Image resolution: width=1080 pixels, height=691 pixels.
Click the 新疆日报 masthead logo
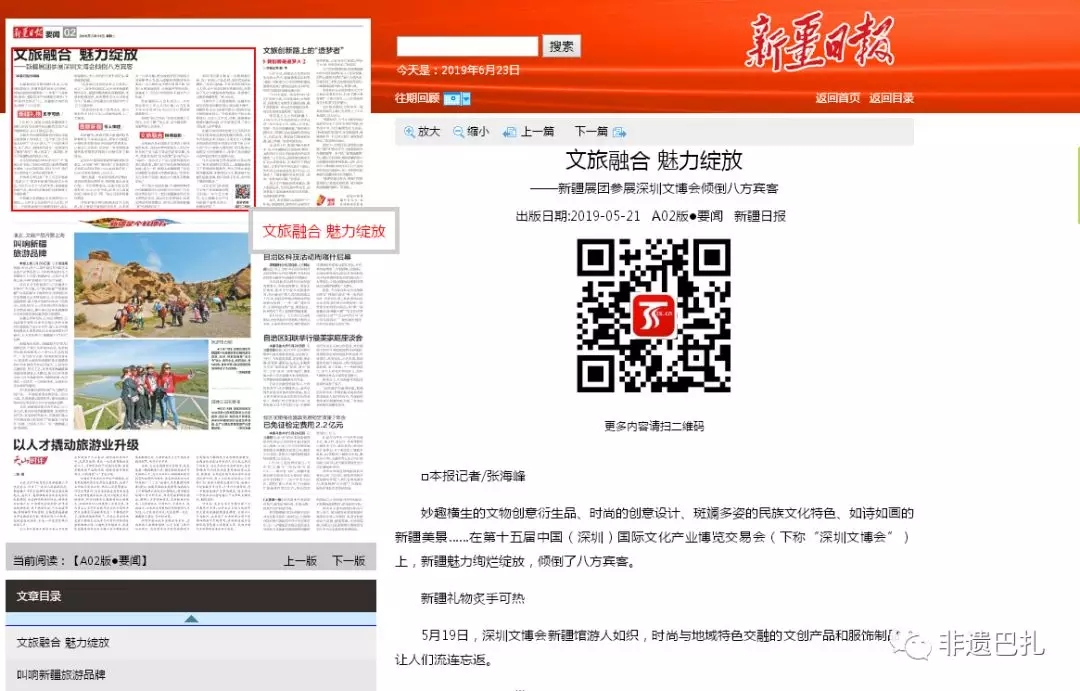820,43
